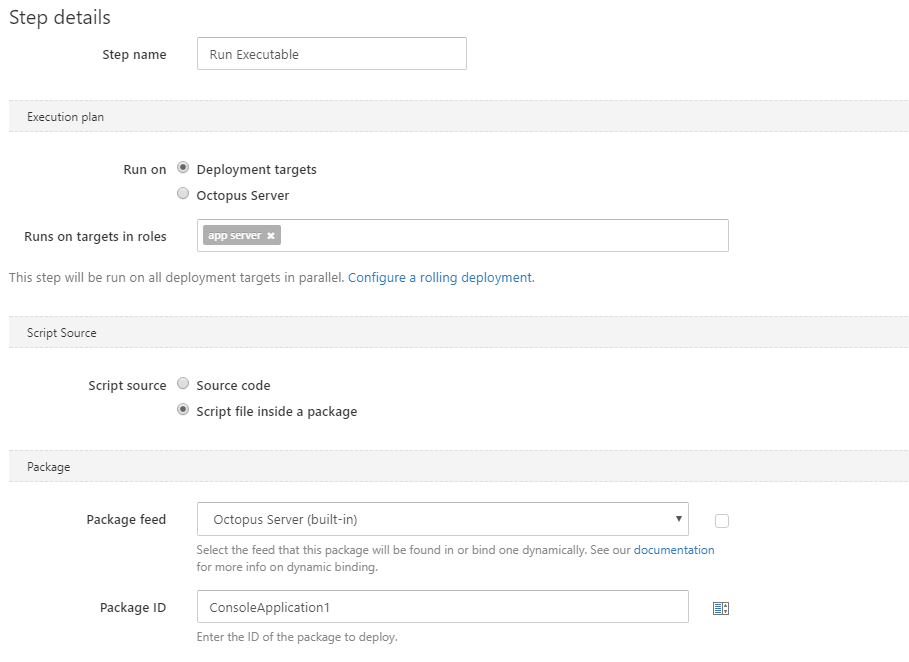Follow the documentation link on dynamic binding
909x662 pixels.
pos(674,550)
